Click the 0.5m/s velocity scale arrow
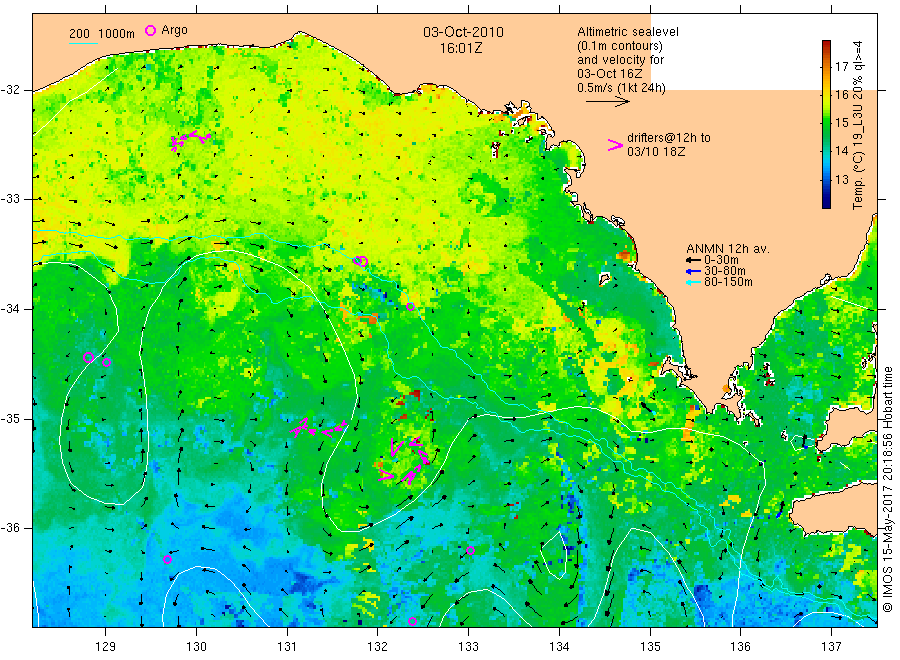This screenshot has width=900, height=660. [x=607, y=102]
